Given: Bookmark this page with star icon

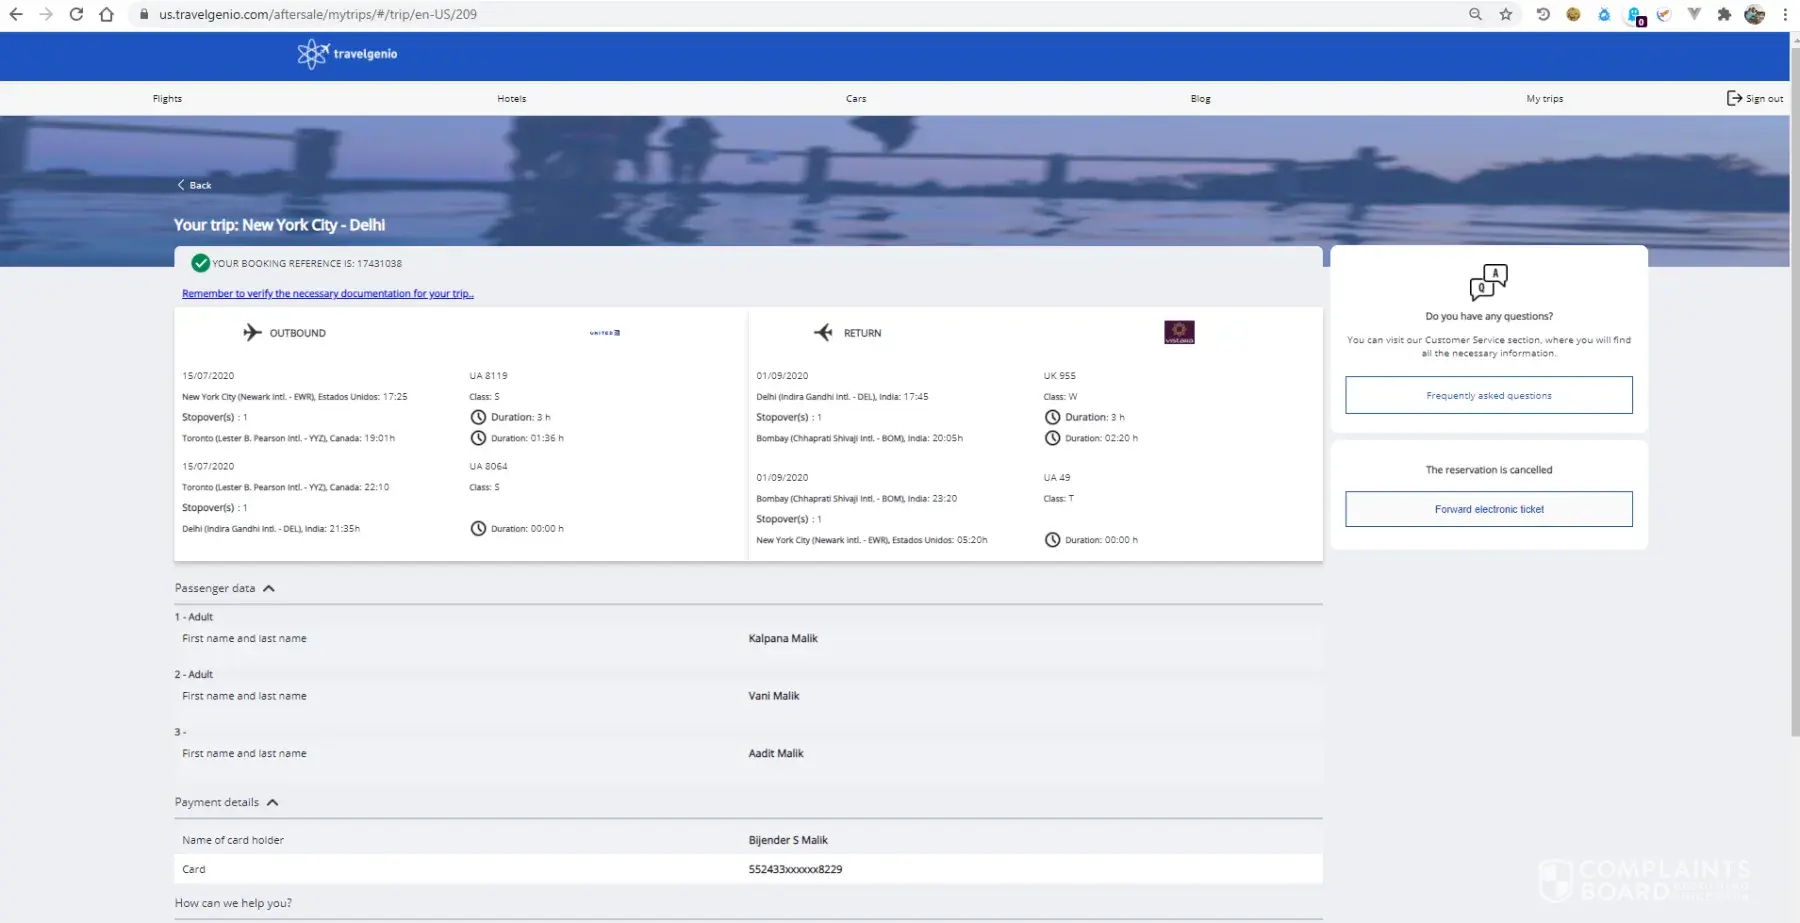Looking at the screenshot, I should click(x=1505, y=14).
